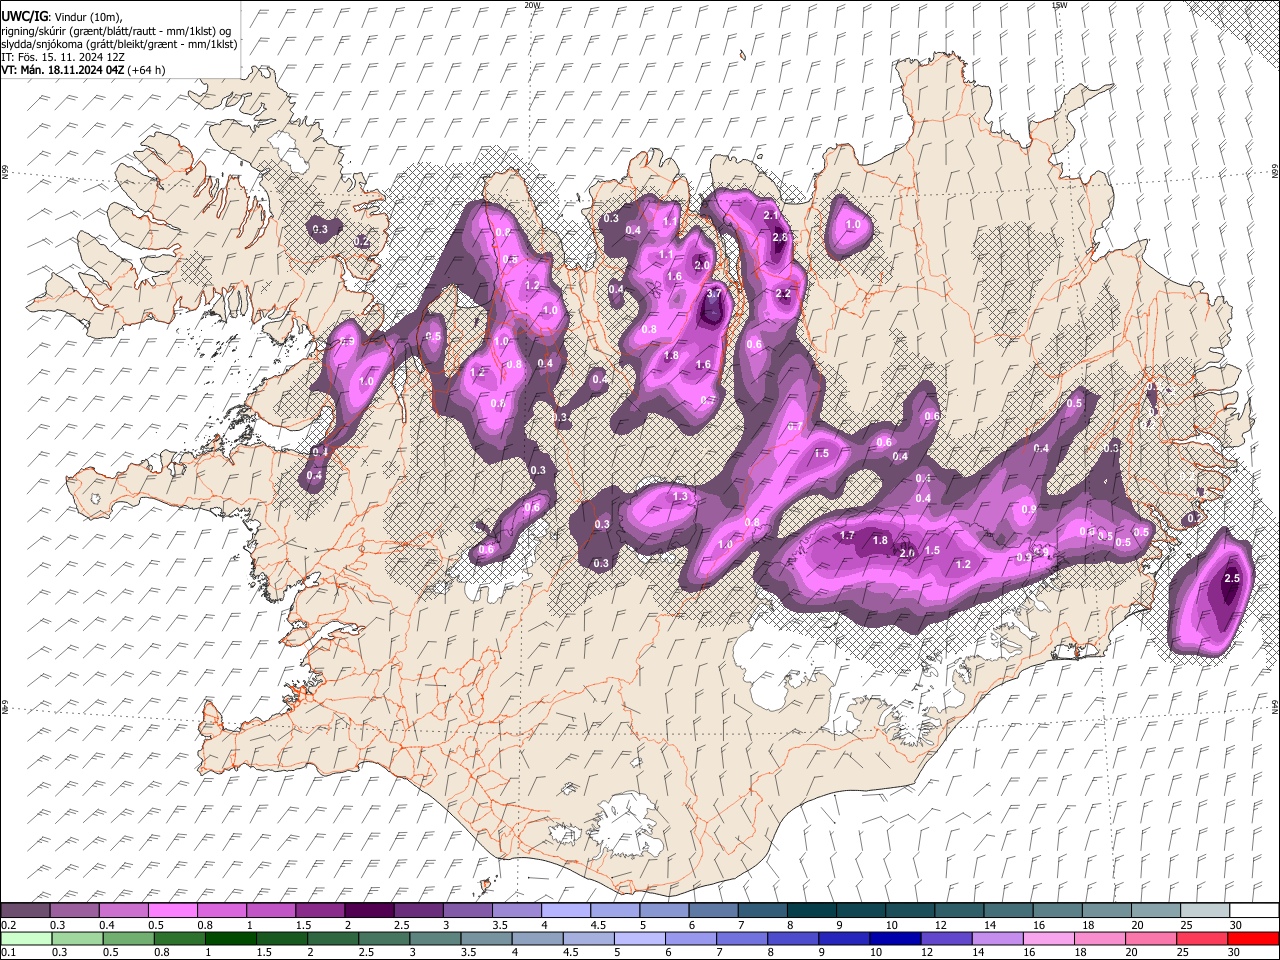Pick the top-row legend swatch between 1 and 1.5
The image size is (1280, 960).
tap(270, 911)
